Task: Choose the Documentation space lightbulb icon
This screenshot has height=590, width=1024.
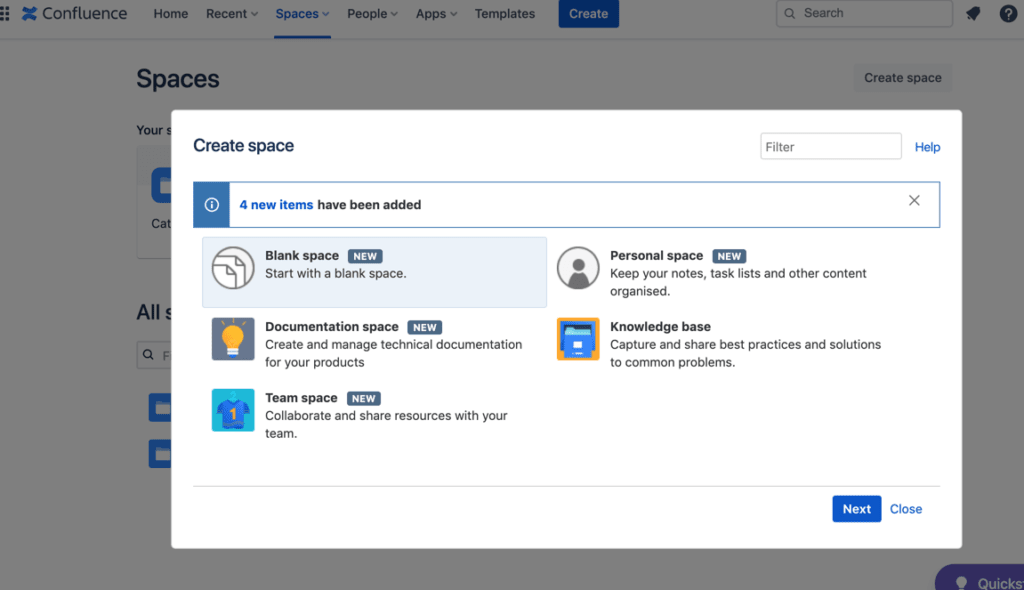Action: coord(233,339)
